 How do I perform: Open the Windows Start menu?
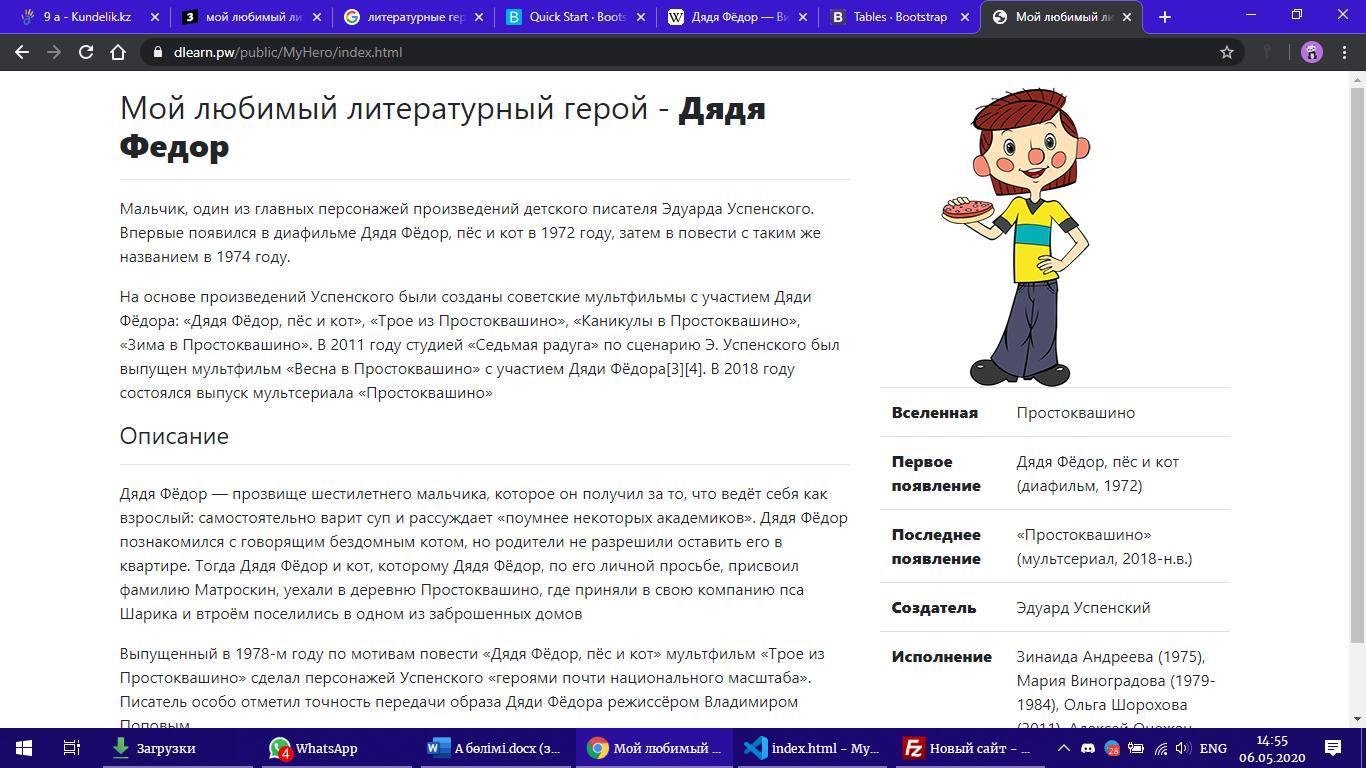click(x=24, y=748)
